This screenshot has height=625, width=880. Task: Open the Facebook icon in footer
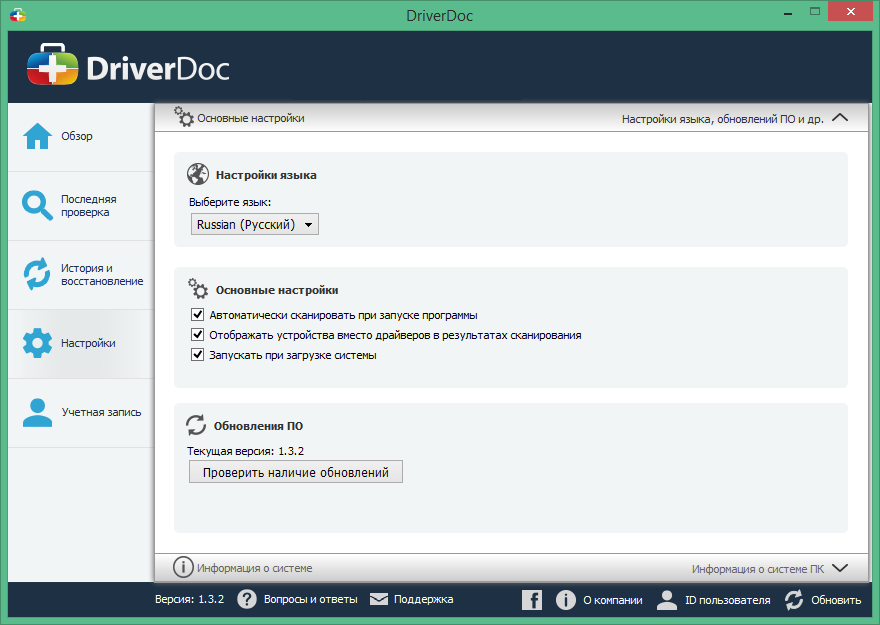tap(532, 600)
